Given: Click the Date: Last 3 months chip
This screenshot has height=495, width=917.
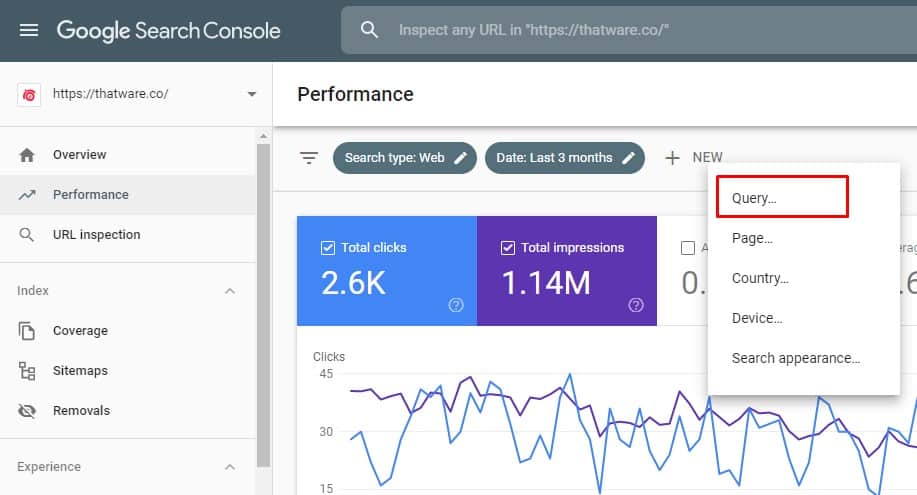Looking at the screenshot, I should [x=565, y=158].
